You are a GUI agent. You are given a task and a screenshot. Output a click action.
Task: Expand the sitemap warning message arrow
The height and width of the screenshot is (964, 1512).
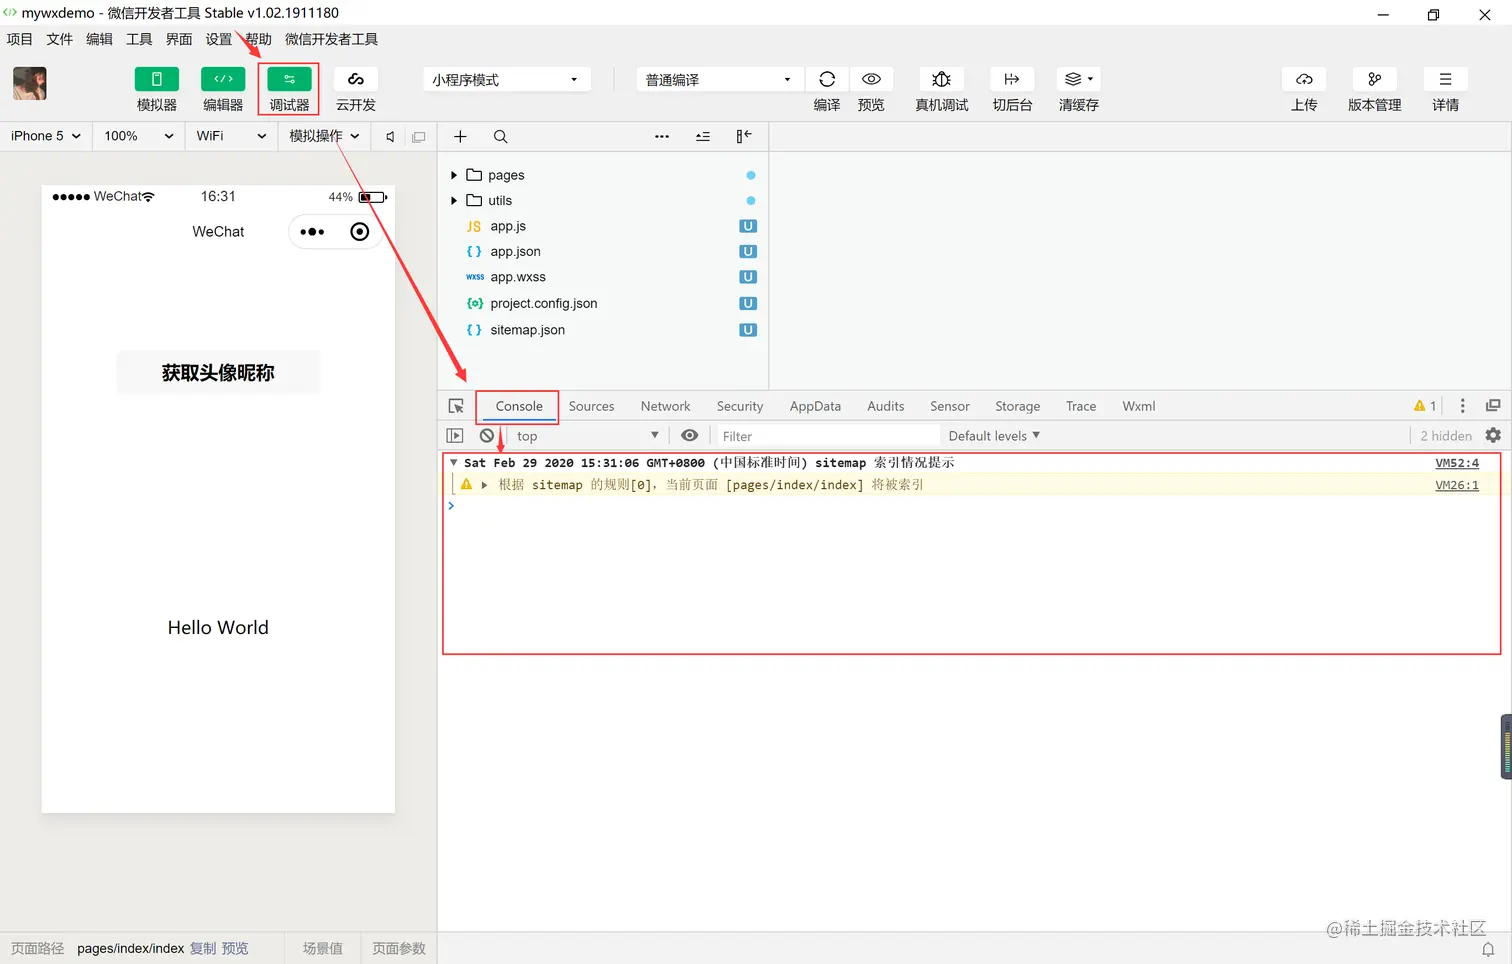pyautogui.click(x=484, y=485)
